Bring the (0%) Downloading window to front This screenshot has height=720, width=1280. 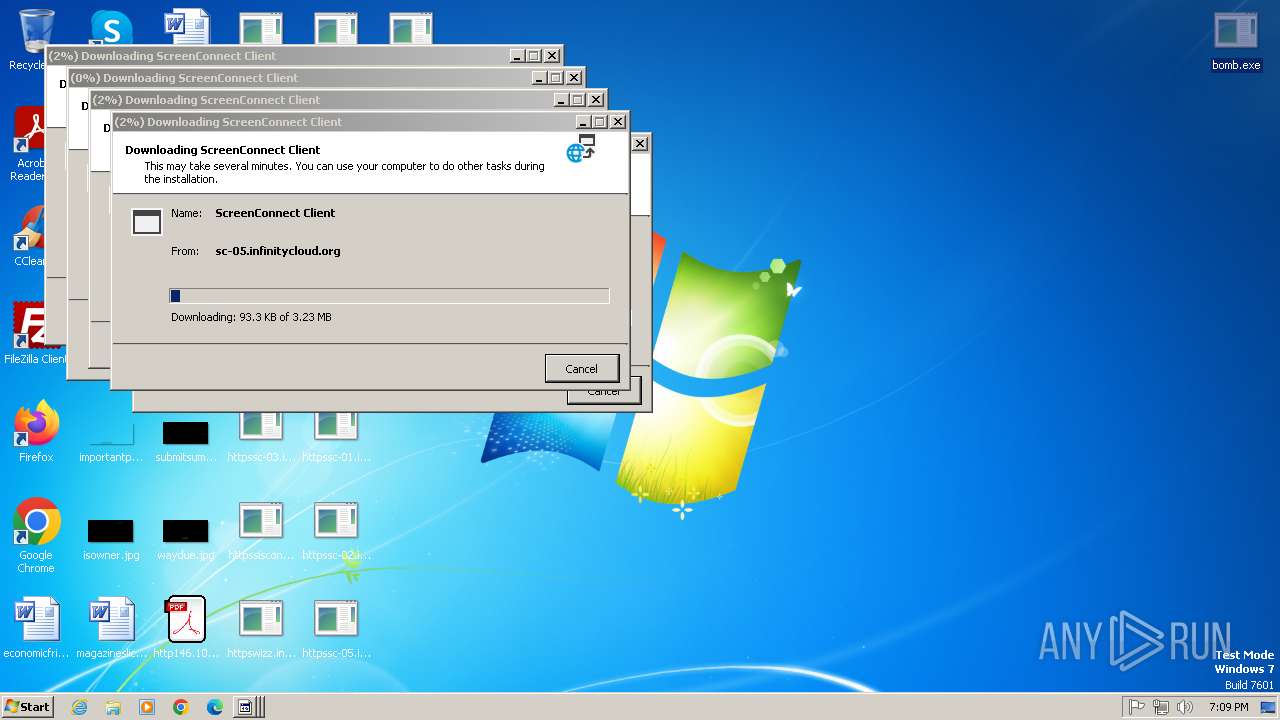300,78
